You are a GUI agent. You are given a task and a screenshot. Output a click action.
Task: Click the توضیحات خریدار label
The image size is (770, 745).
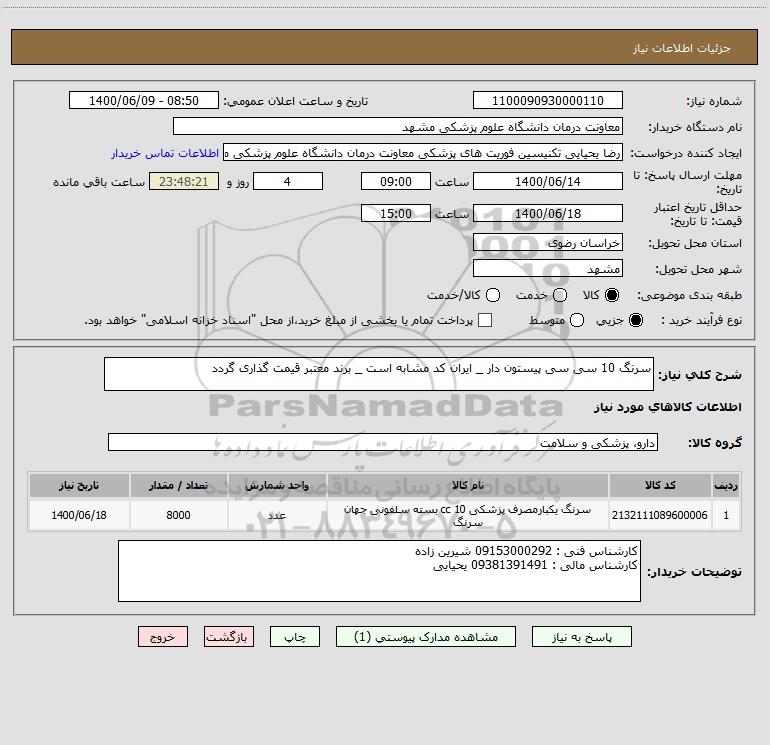(694, 572)
